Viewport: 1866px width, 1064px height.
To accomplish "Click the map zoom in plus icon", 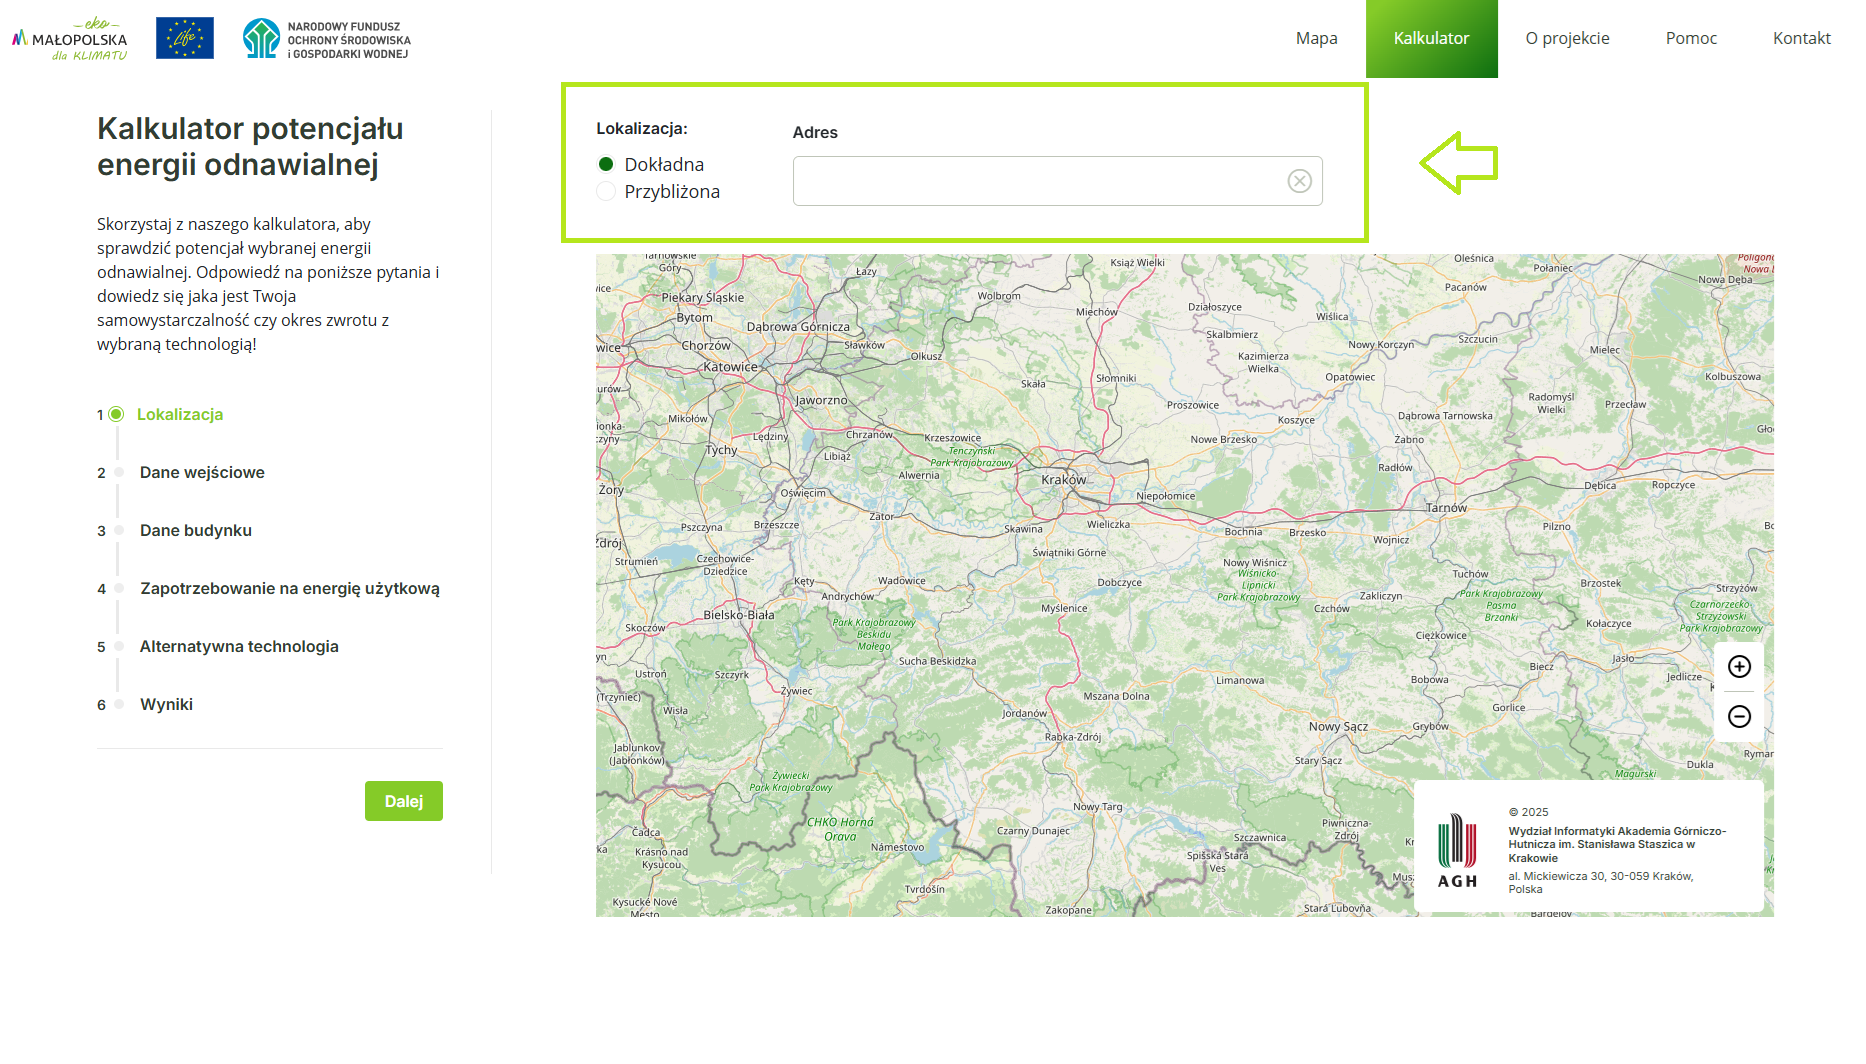I will (x=1739, y=667).
